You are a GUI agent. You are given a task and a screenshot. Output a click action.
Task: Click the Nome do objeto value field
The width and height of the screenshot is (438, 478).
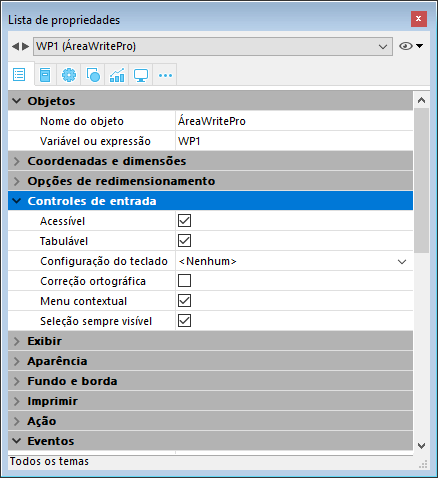(x=294, y=121)
